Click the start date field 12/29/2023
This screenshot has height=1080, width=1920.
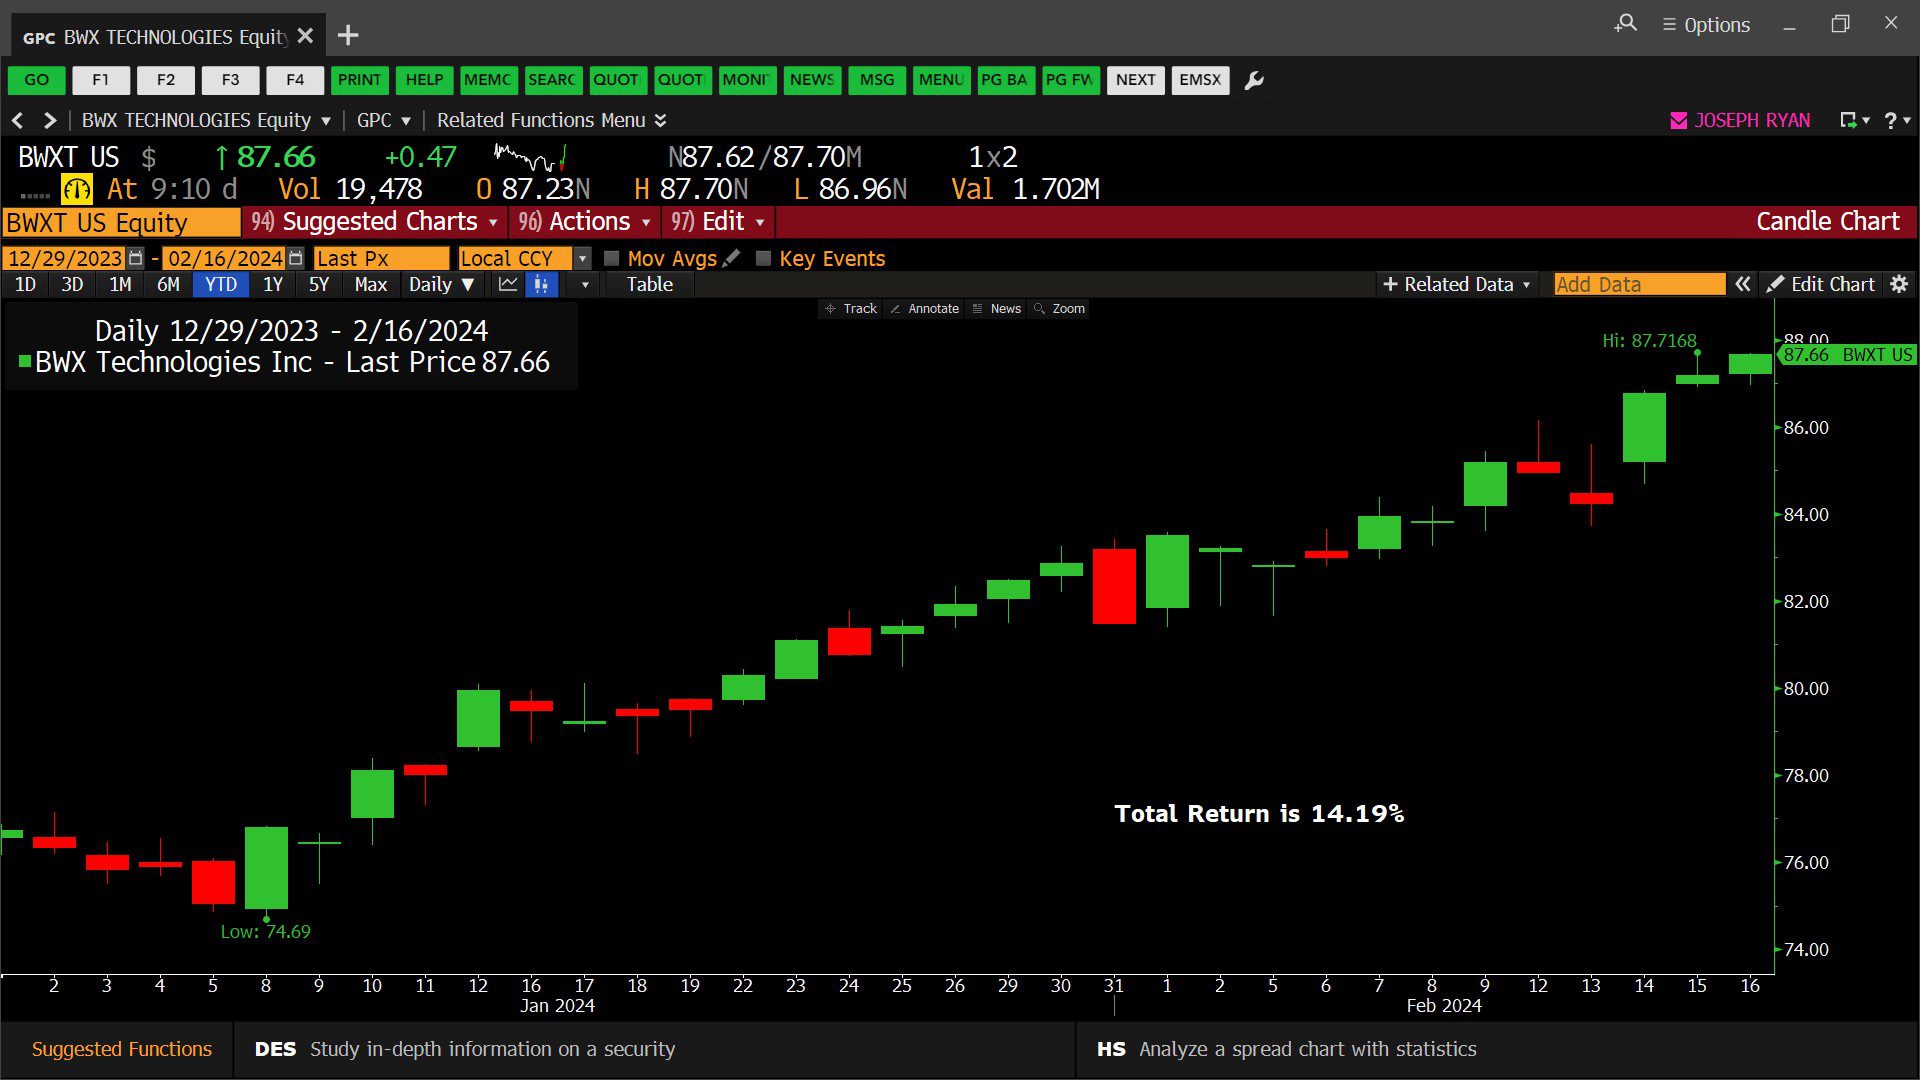pos(65,258)
